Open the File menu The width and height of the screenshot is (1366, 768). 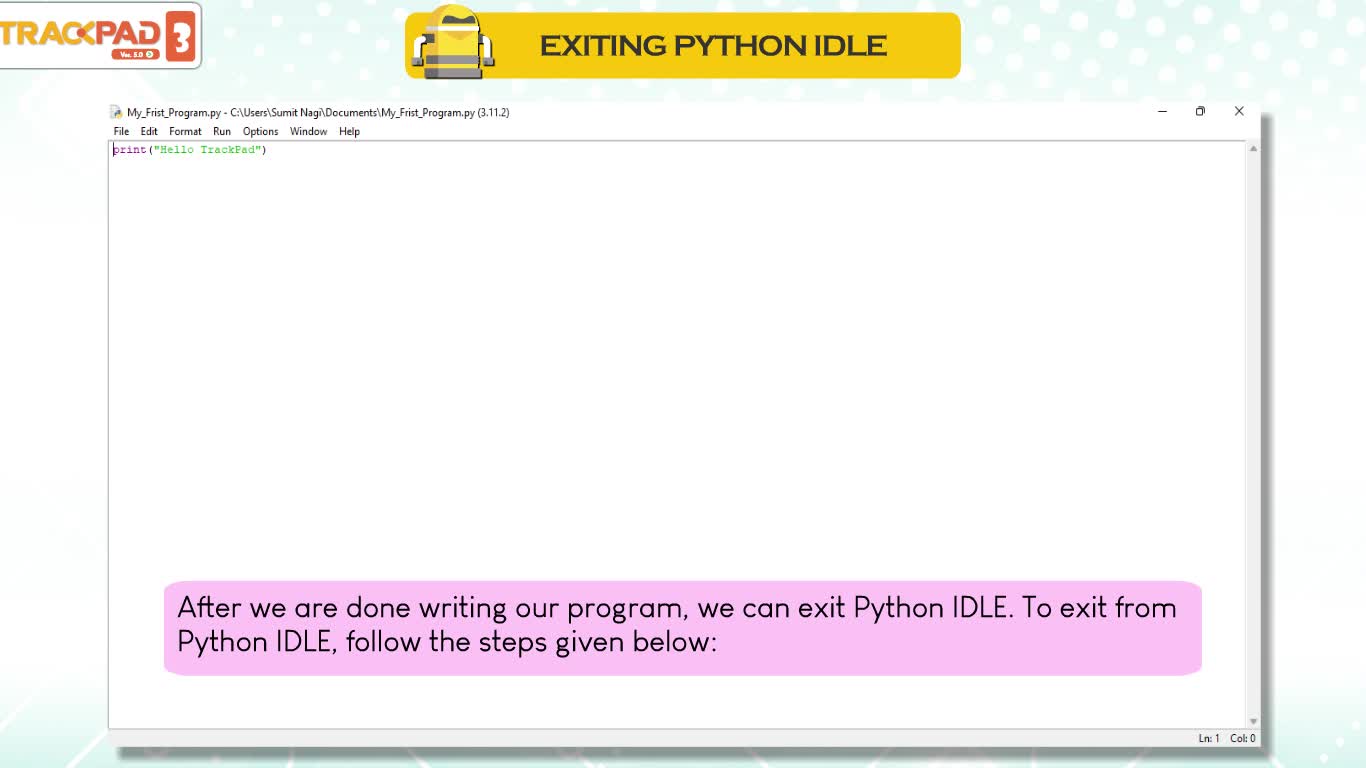pyautogui.click(x=121, y=131)
